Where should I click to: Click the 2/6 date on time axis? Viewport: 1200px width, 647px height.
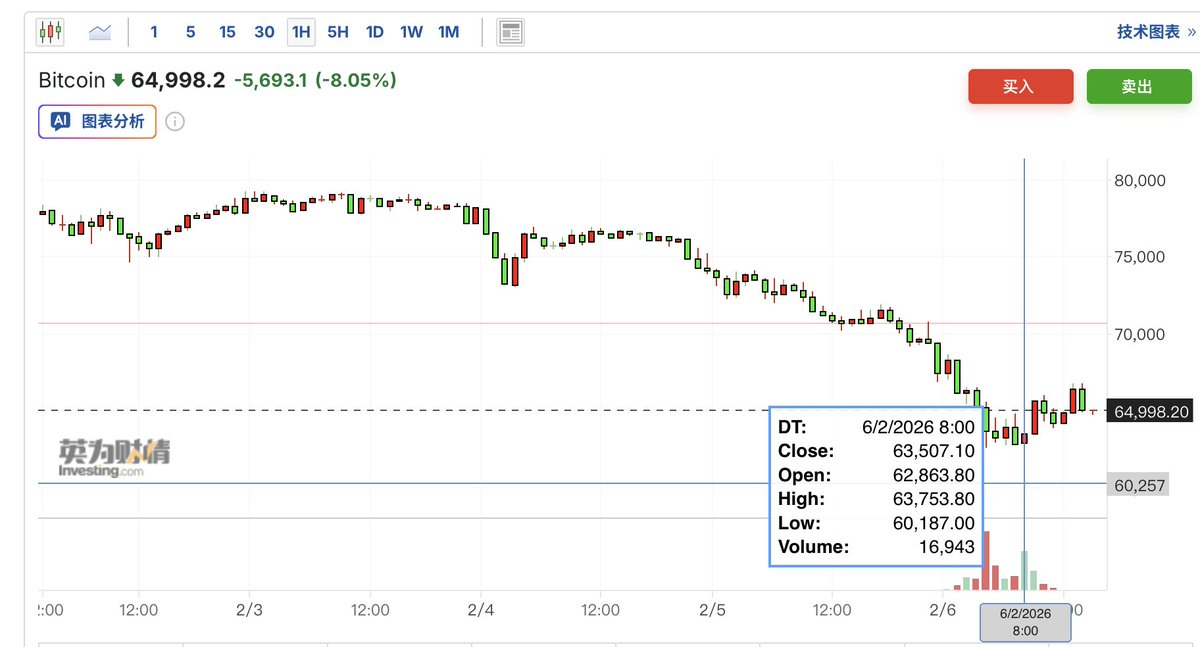point(942,609)
